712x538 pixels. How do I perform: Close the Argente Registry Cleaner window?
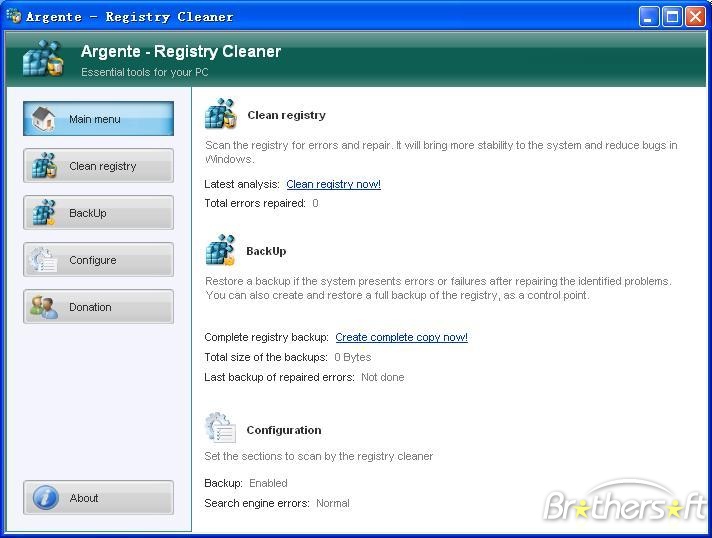tap(695, 17)
